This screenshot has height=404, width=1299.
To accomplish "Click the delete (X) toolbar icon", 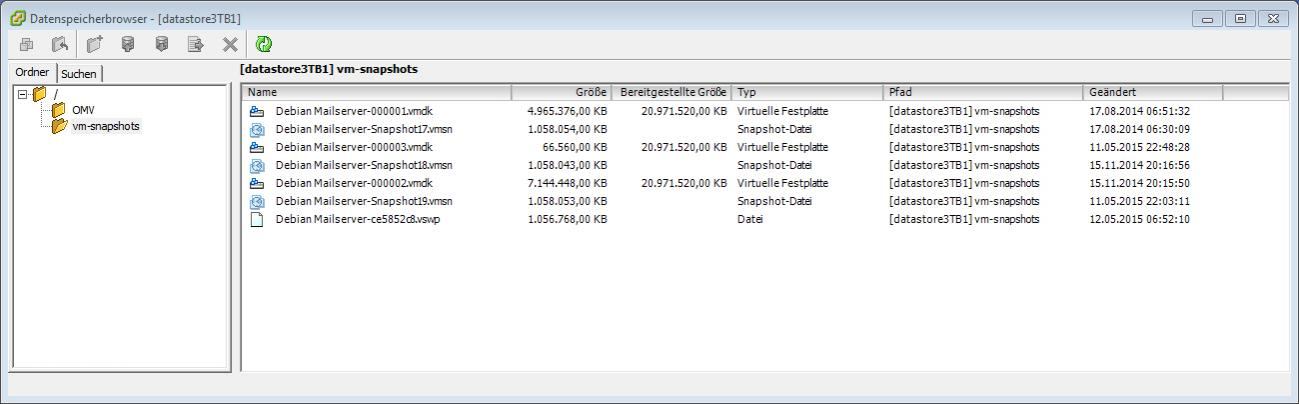I will (x=230, y=44).
